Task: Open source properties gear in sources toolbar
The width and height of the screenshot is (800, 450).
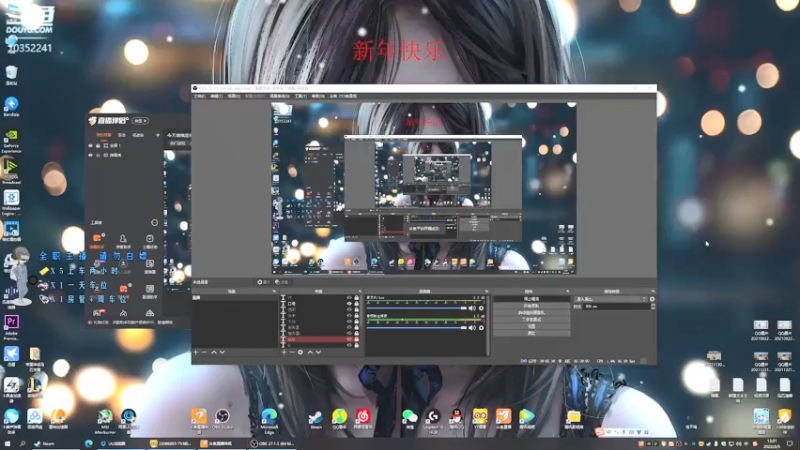Action: 300,352
